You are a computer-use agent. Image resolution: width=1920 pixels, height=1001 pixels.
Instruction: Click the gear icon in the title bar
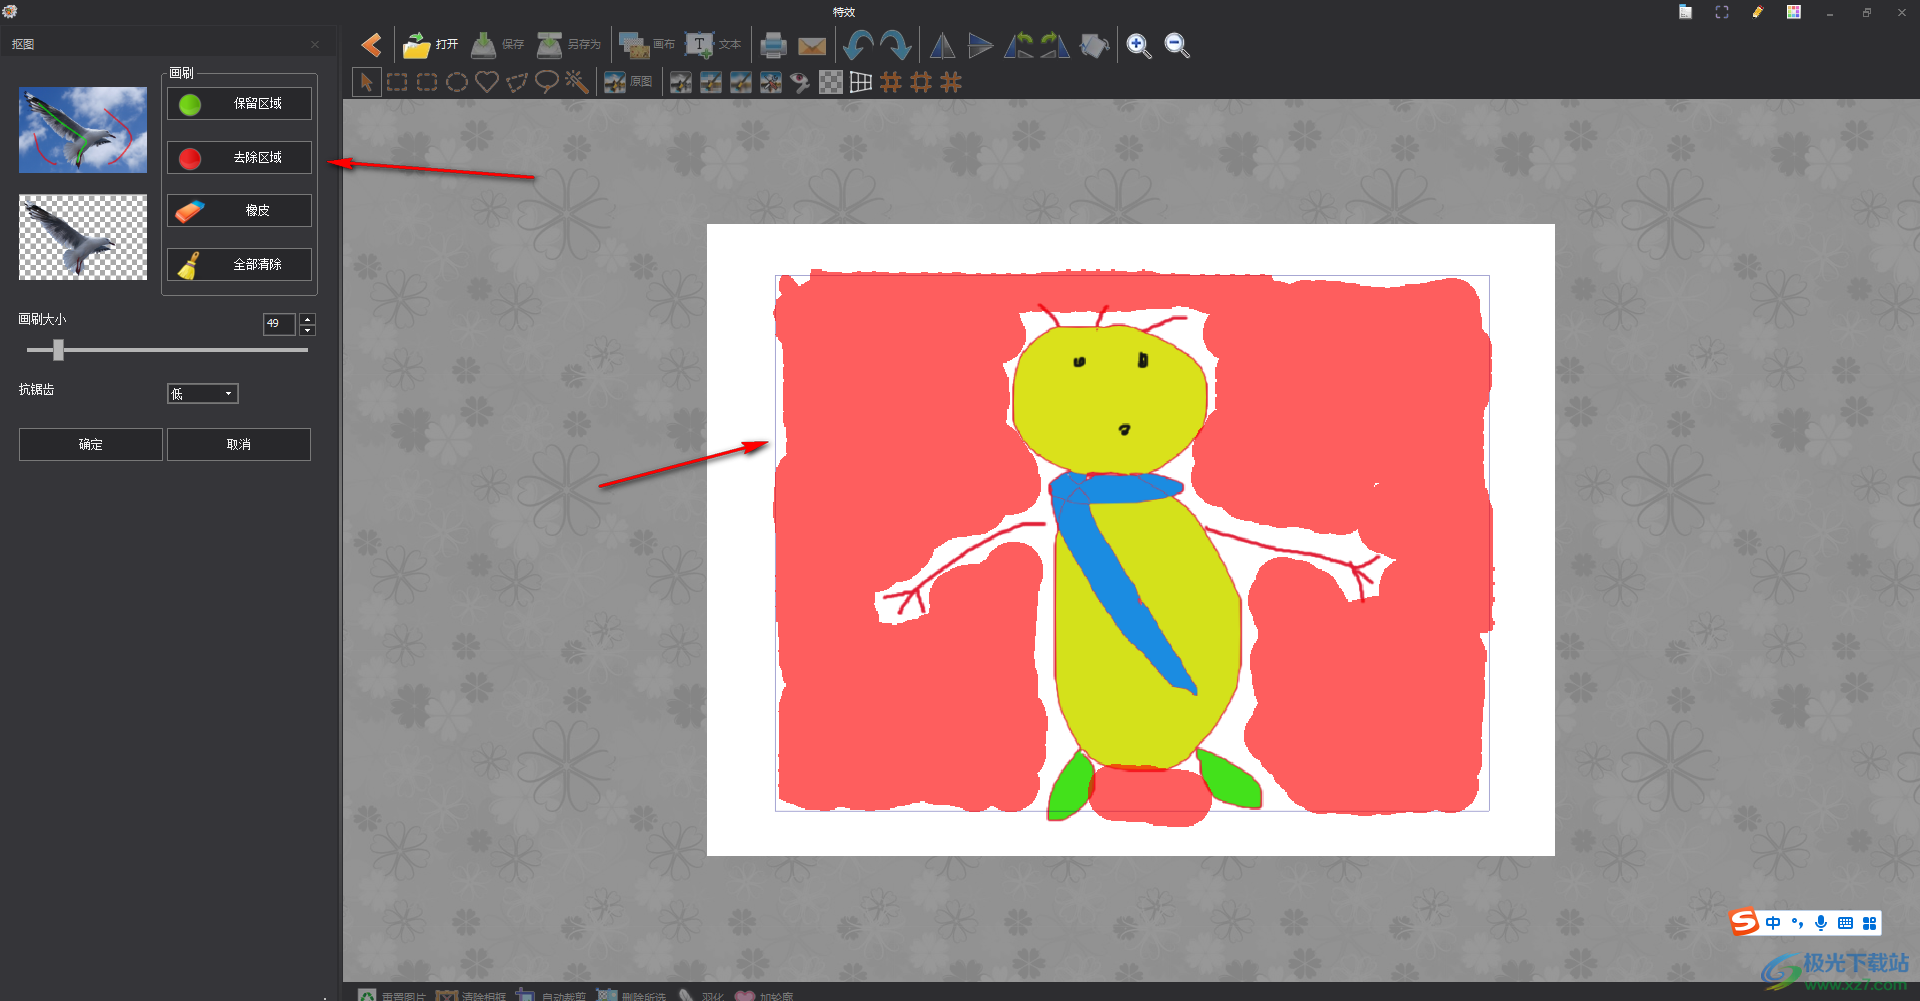(10, 12)
